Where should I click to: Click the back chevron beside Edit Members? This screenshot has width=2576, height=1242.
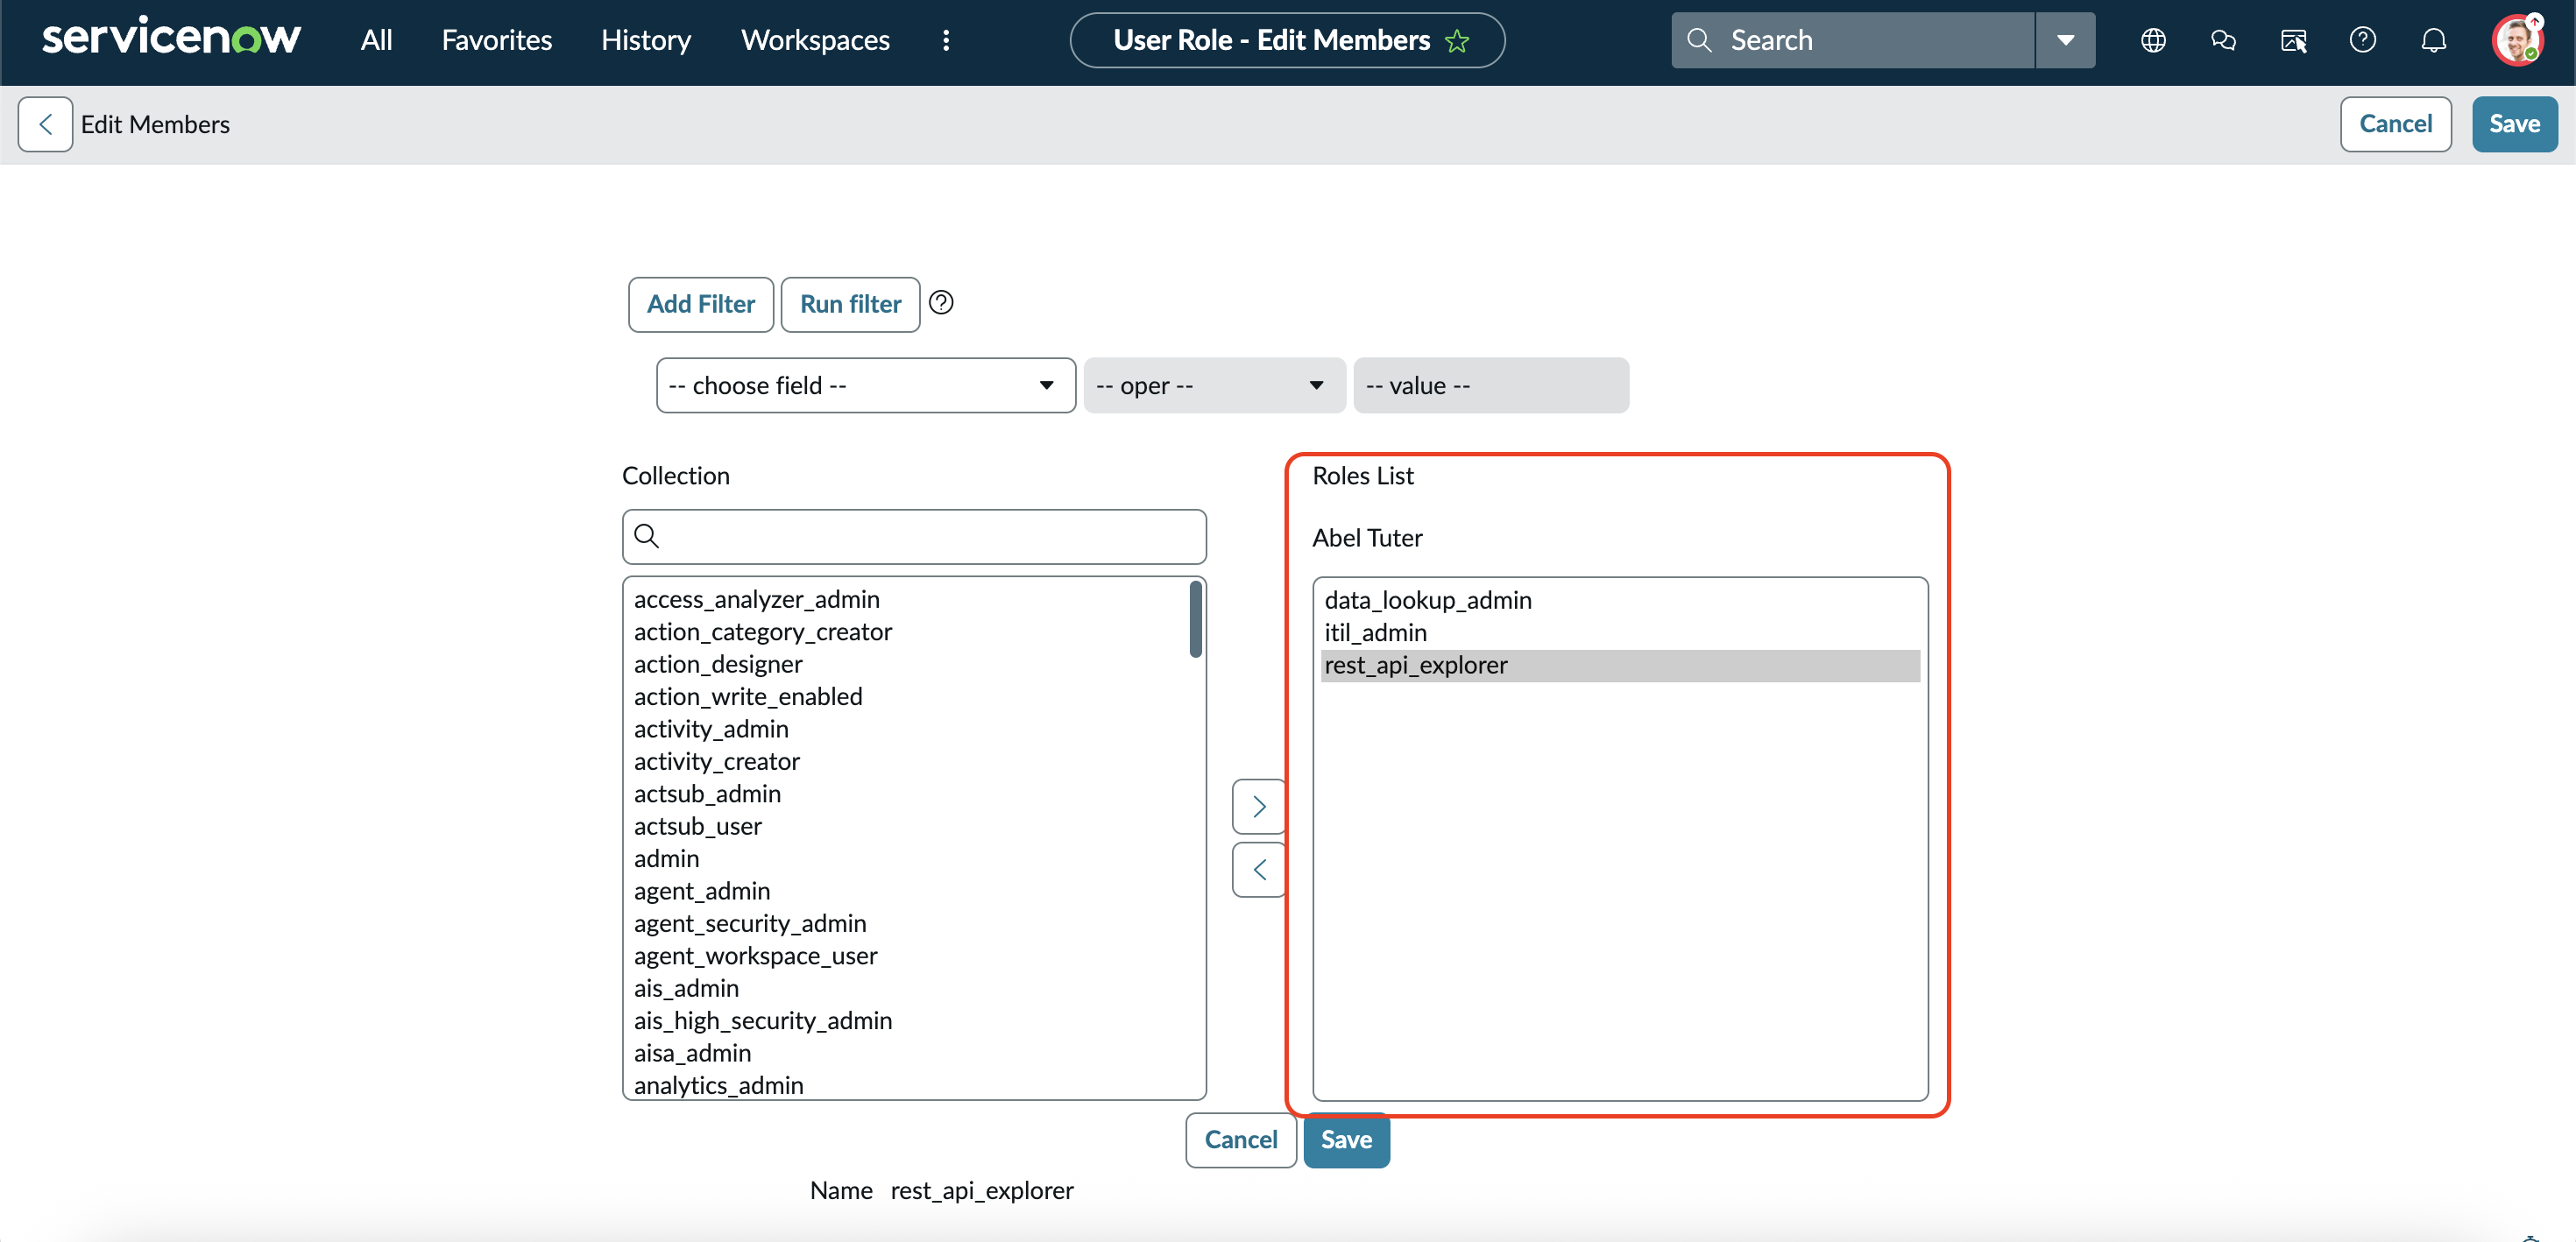[x=45, y=124]
